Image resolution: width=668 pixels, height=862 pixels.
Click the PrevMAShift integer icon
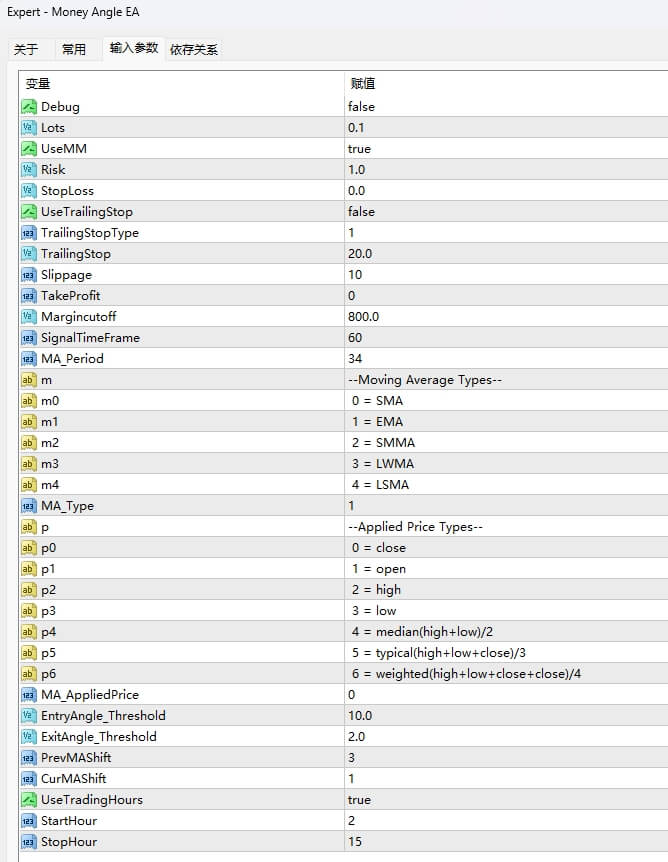[29, 758]
